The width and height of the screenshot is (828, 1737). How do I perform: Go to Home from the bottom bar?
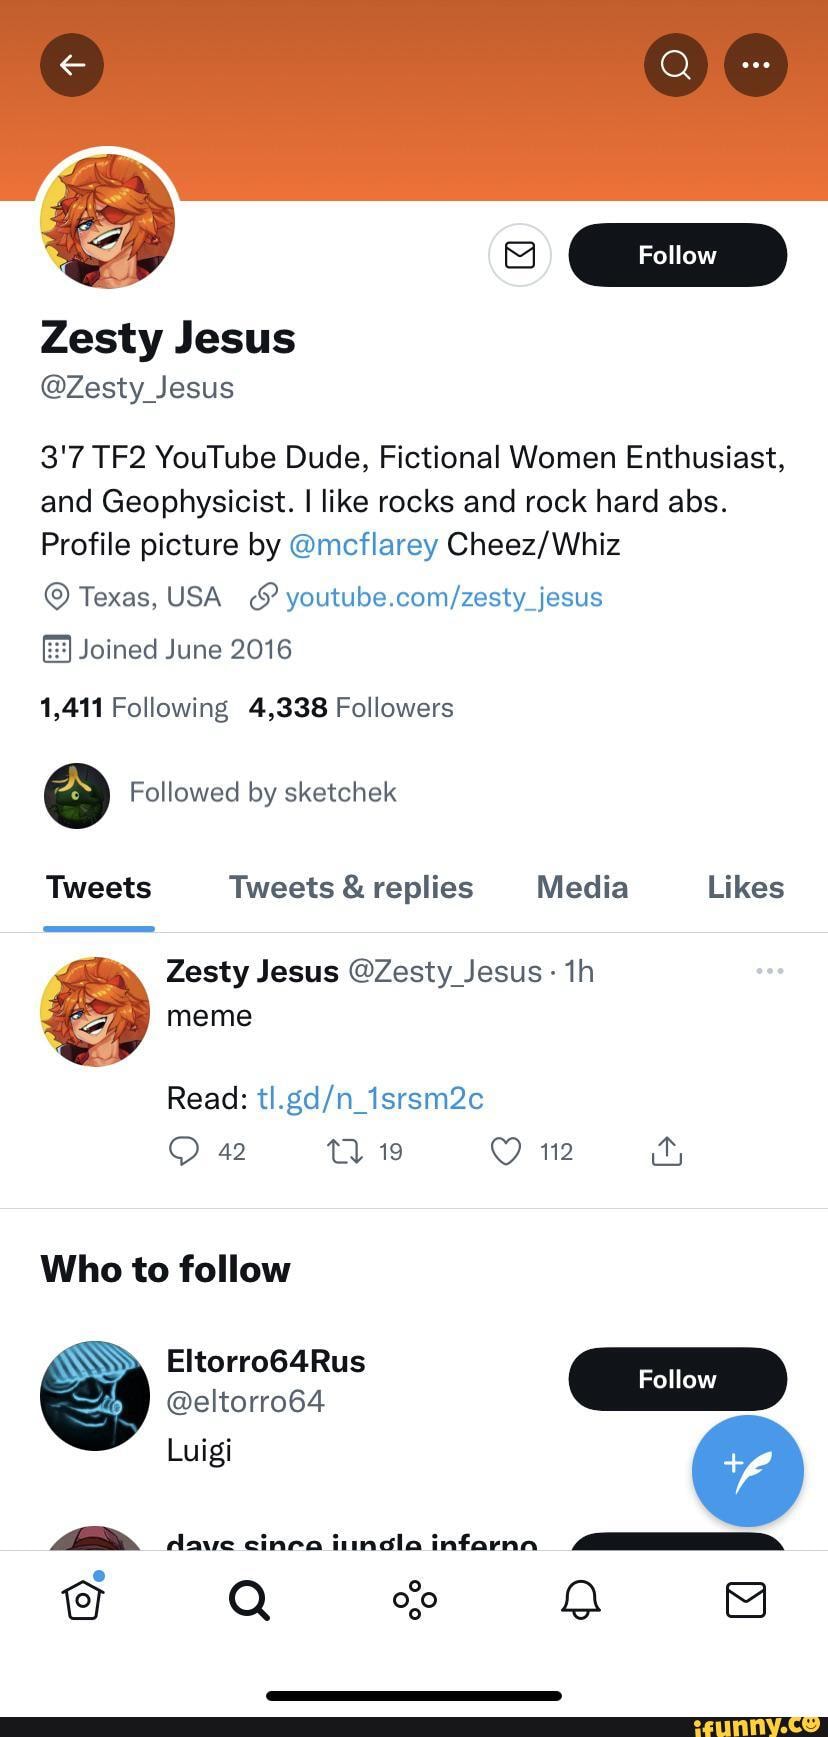(x=83, y=1599)
